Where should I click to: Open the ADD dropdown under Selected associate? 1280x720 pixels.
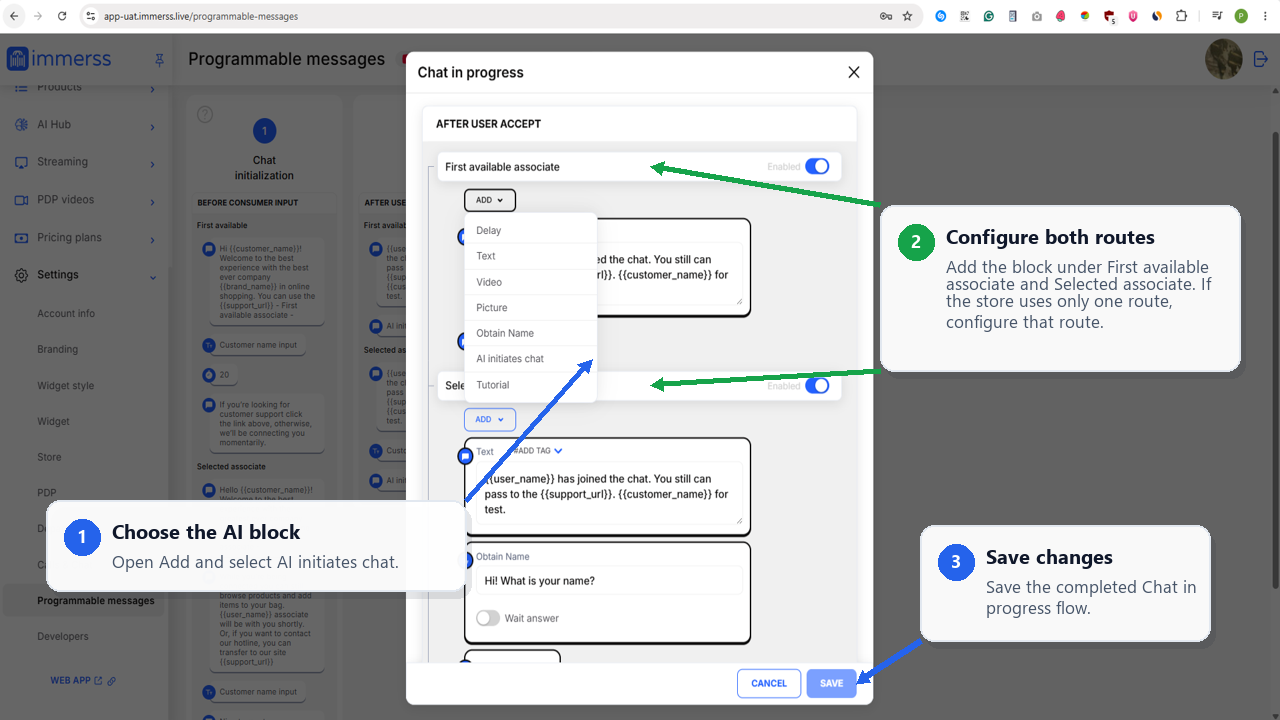tap(490, 420)
